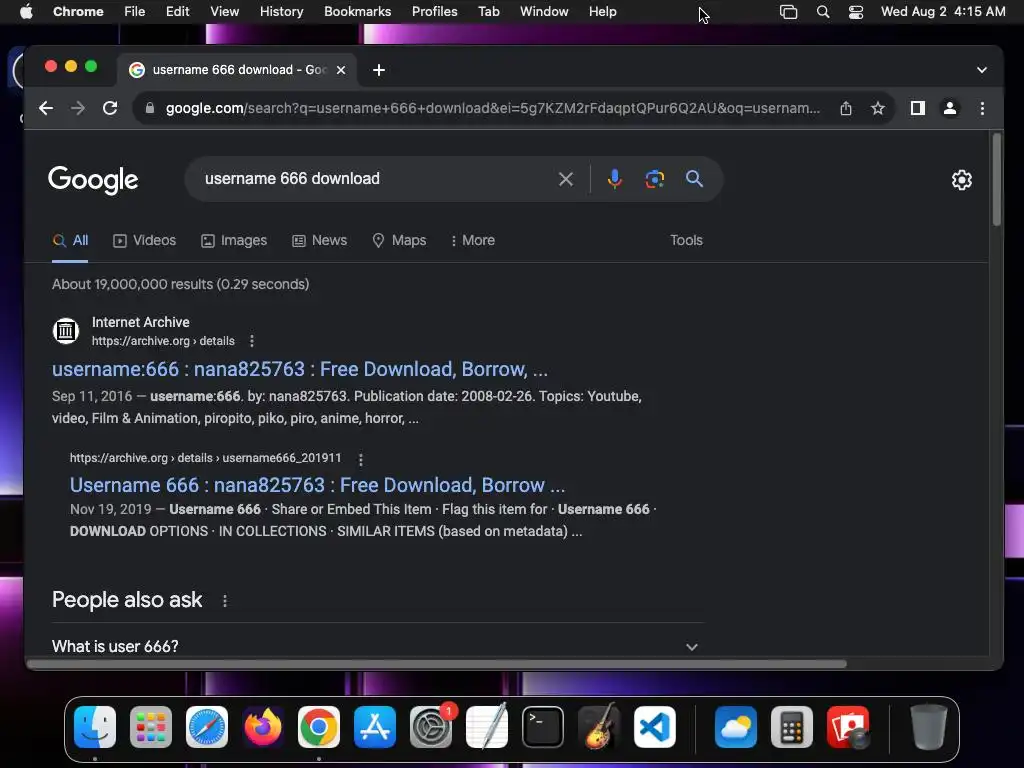Screen dimensions: 1024x768
Task: Launch Firefox from the dock
Action: (x=263, y=727)
